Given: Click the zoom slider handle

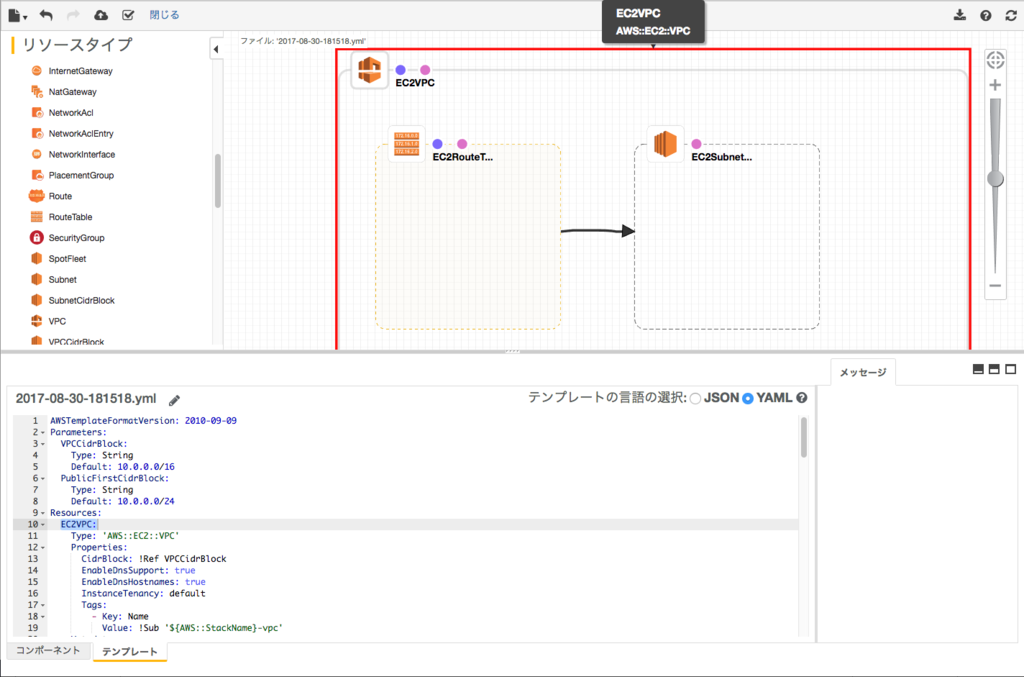Looking at the screenshot, I should click(995, 179).
